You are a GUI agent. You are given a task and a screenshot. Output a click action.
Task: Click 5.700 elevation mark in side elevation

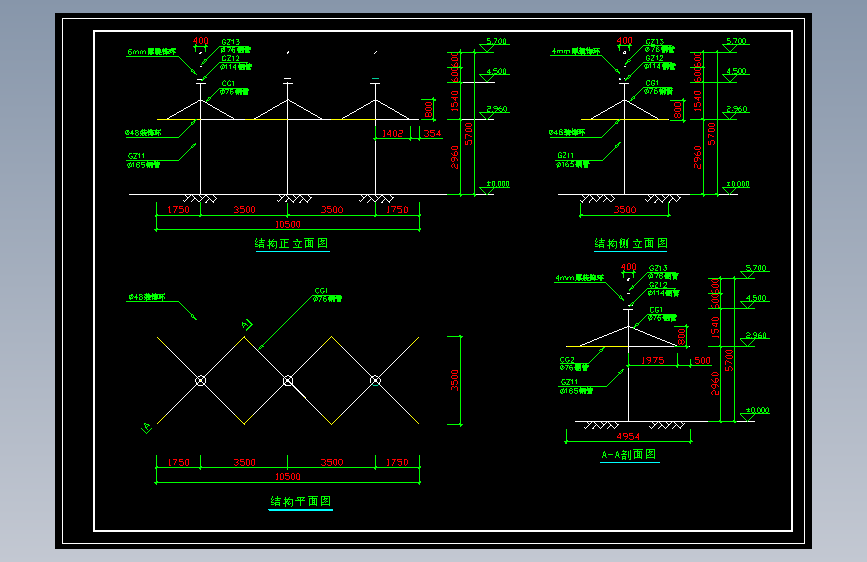coord(737,41)
